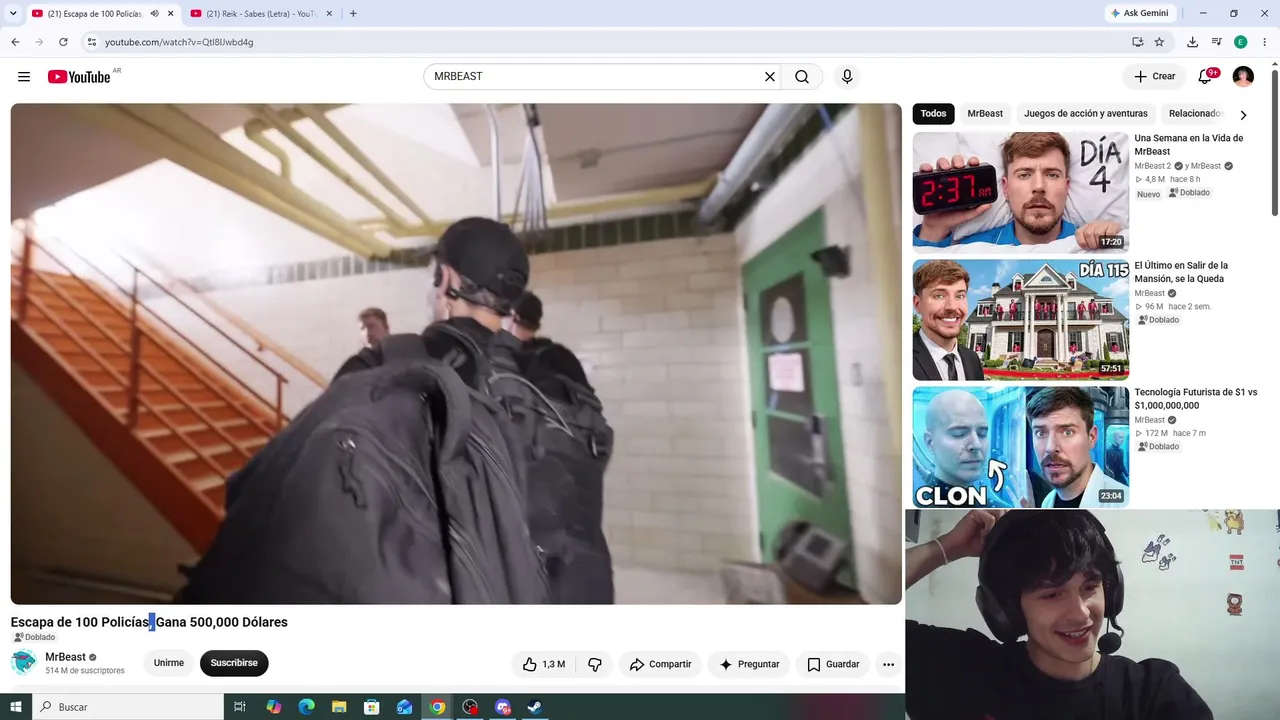This screenshot has width=1280, height=720.
Task: Click the Unirme button
Action: click(169, 663)
